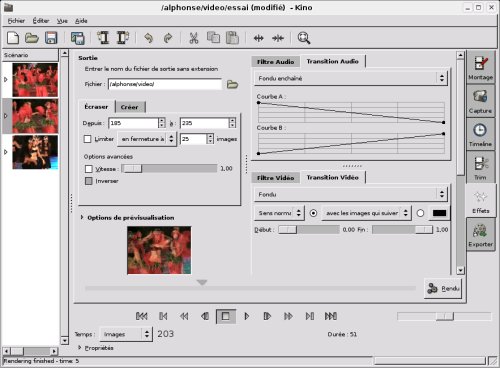Go to the start of the scene

click(x=163, y=316)
